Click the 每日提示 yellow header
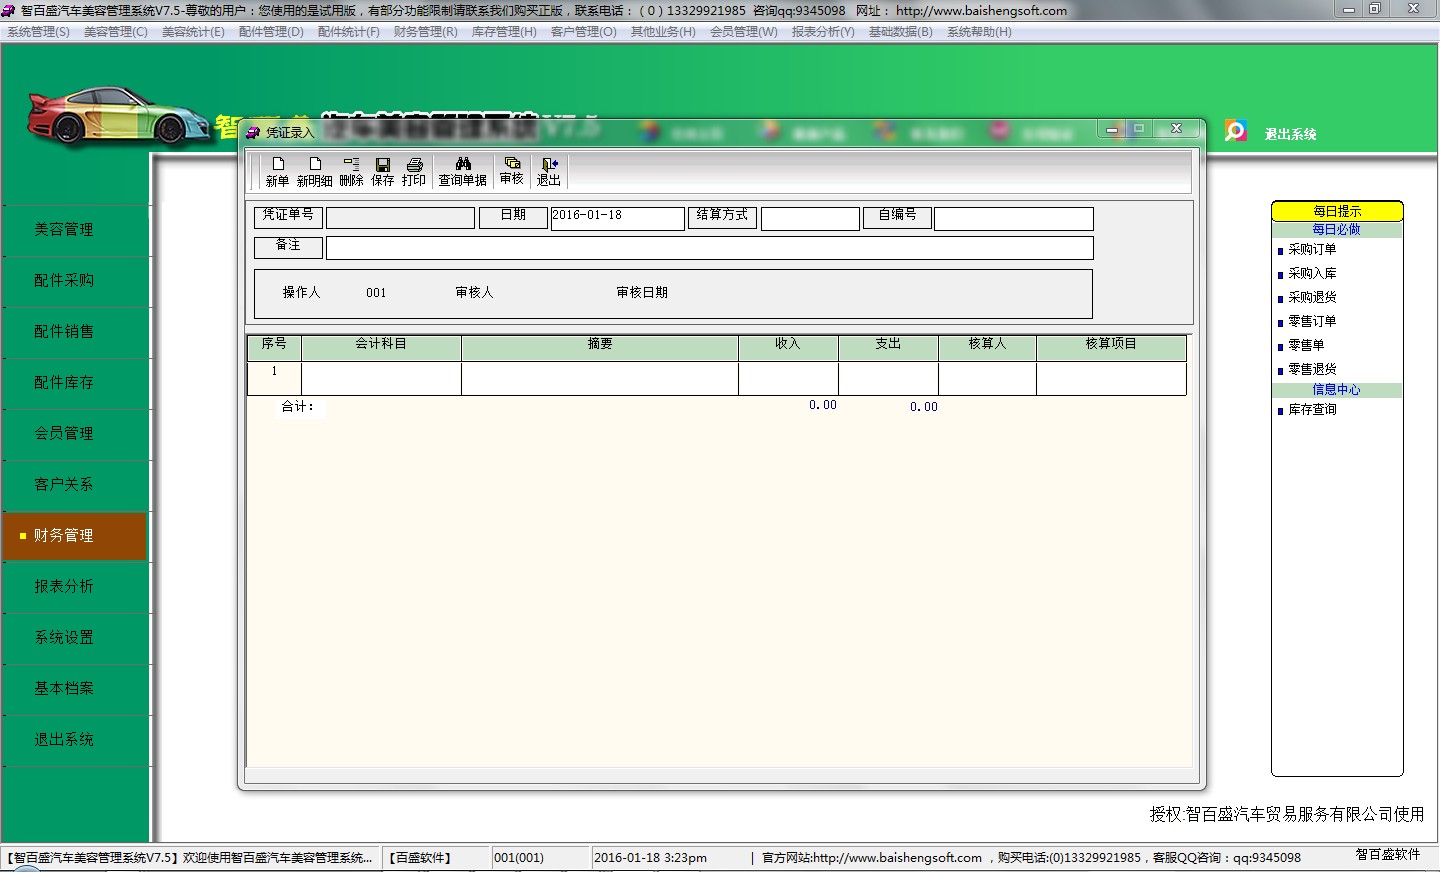This screenshot has height=872, width=1440. (1337, 211)
